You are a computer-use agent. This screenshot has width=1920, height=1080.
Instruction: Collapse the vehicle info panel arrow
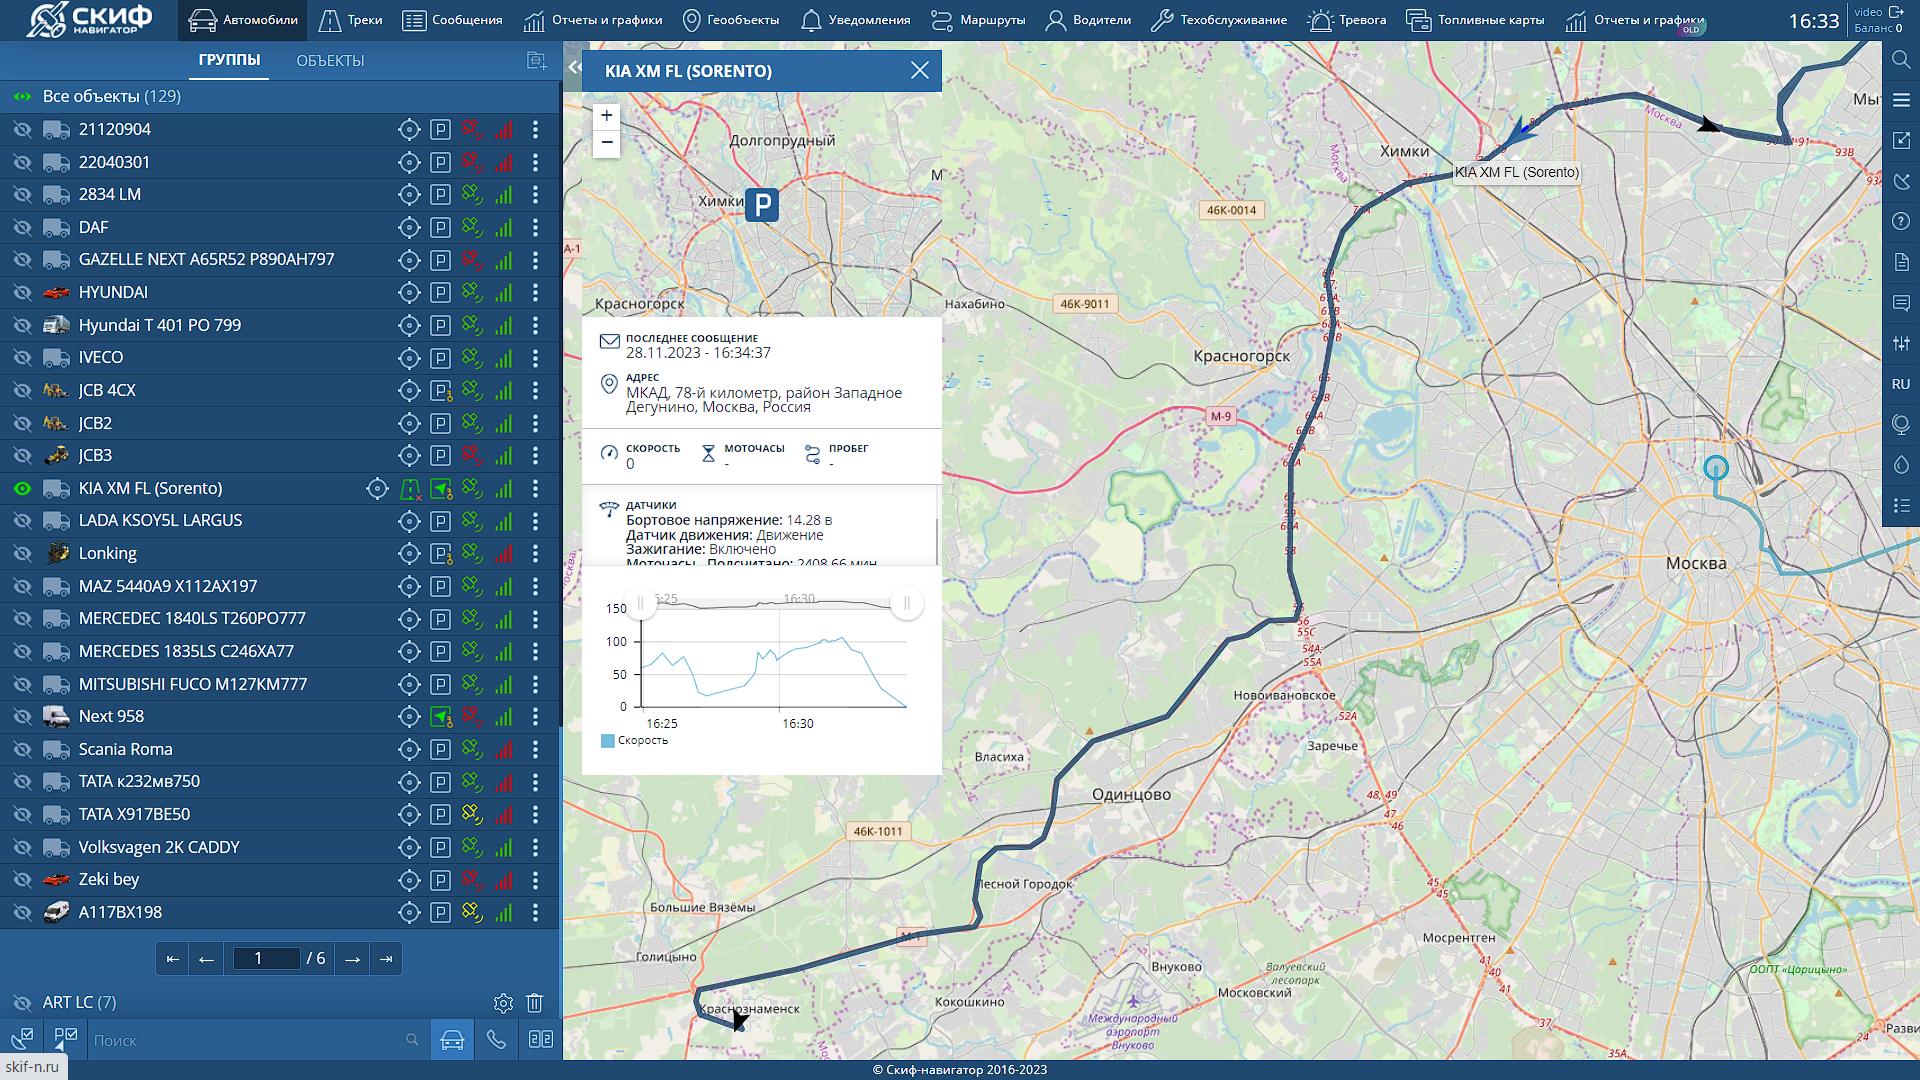[x=574, y=67]
